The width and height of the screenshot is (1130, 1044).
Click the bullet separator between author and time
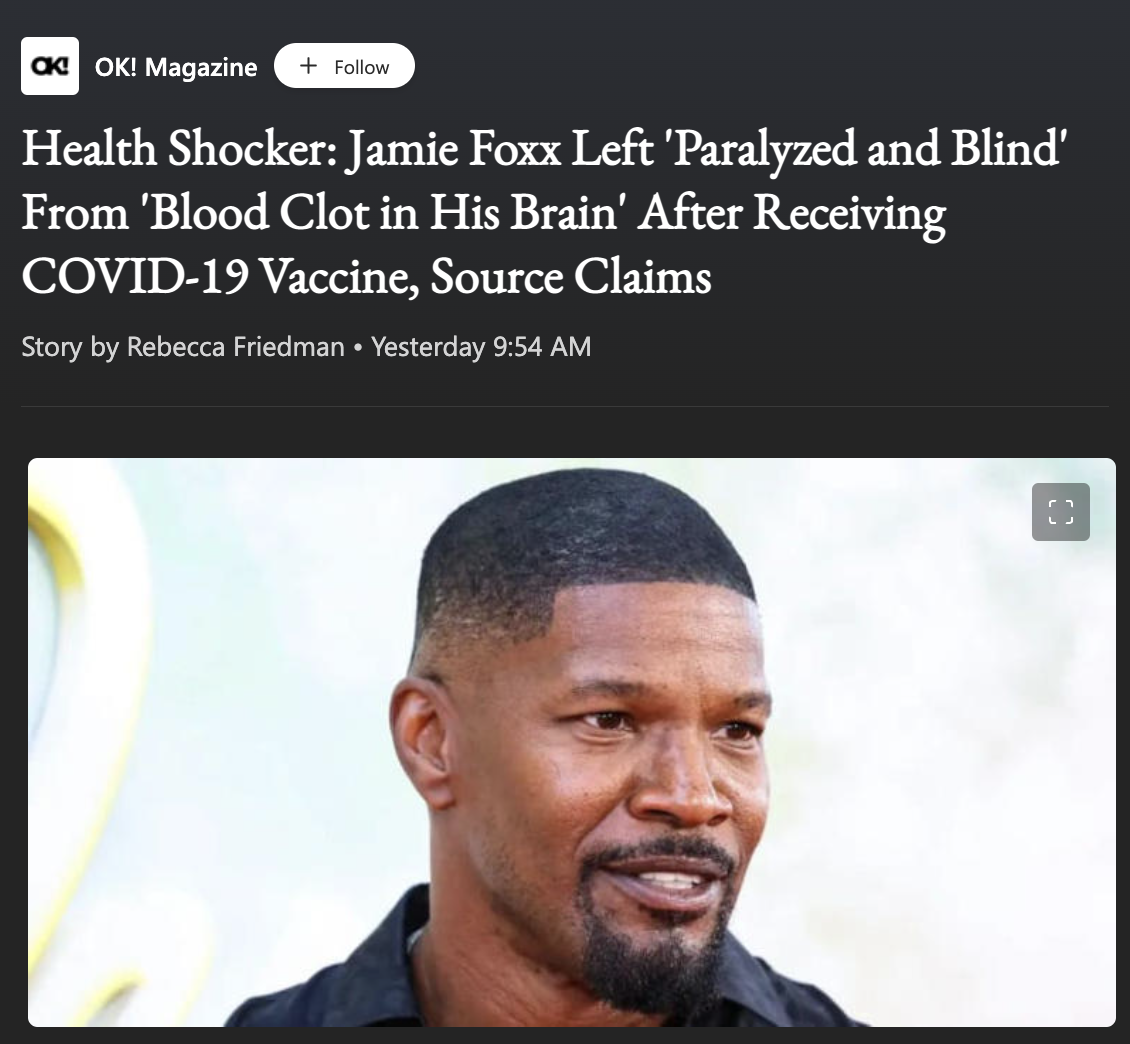click(x=358, y=348)
